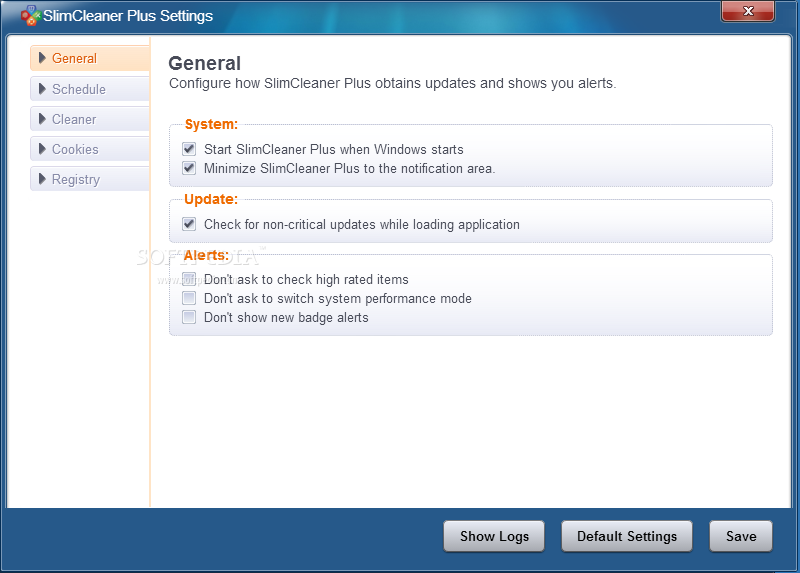Uncheck Start SlimCleaner Plus when Windows starts
800x573 pixels.
(x=189, y=149)
